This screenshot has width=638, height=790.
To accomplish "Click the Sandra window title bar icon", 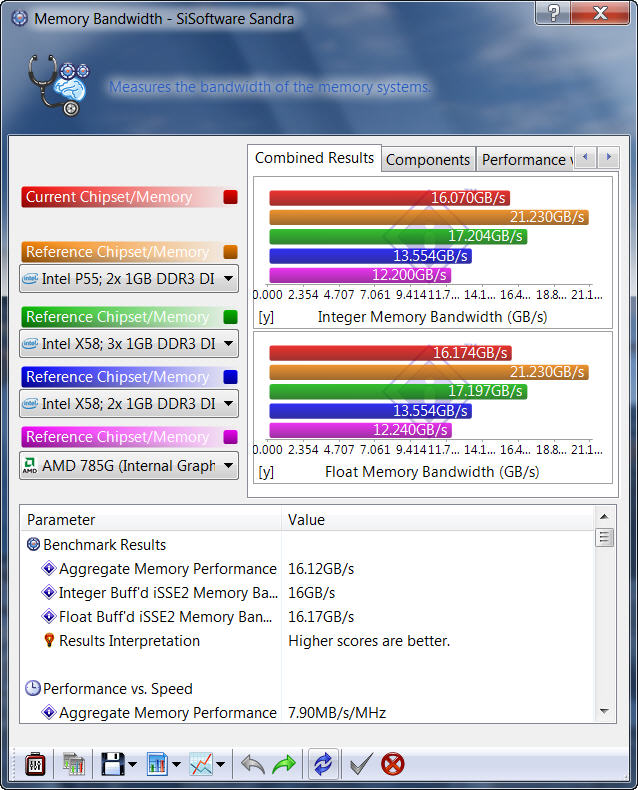I will pos(20,19).
